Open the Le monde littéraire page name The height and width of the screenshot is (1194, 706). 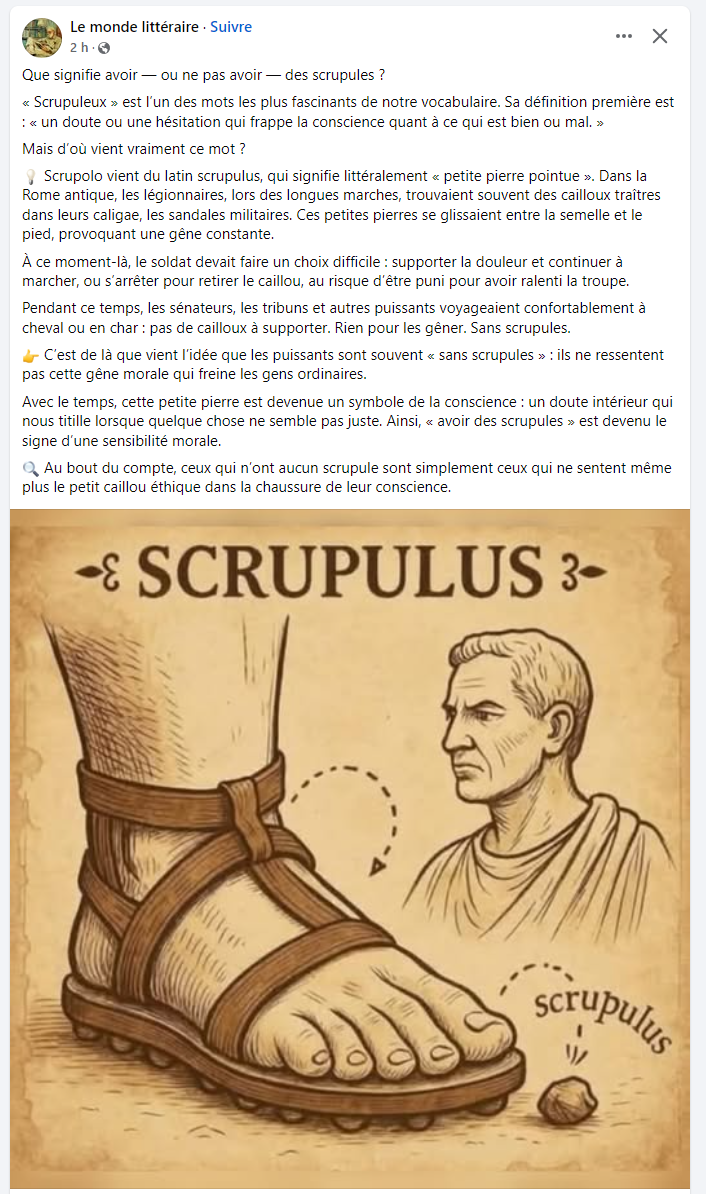click(134, 27)
